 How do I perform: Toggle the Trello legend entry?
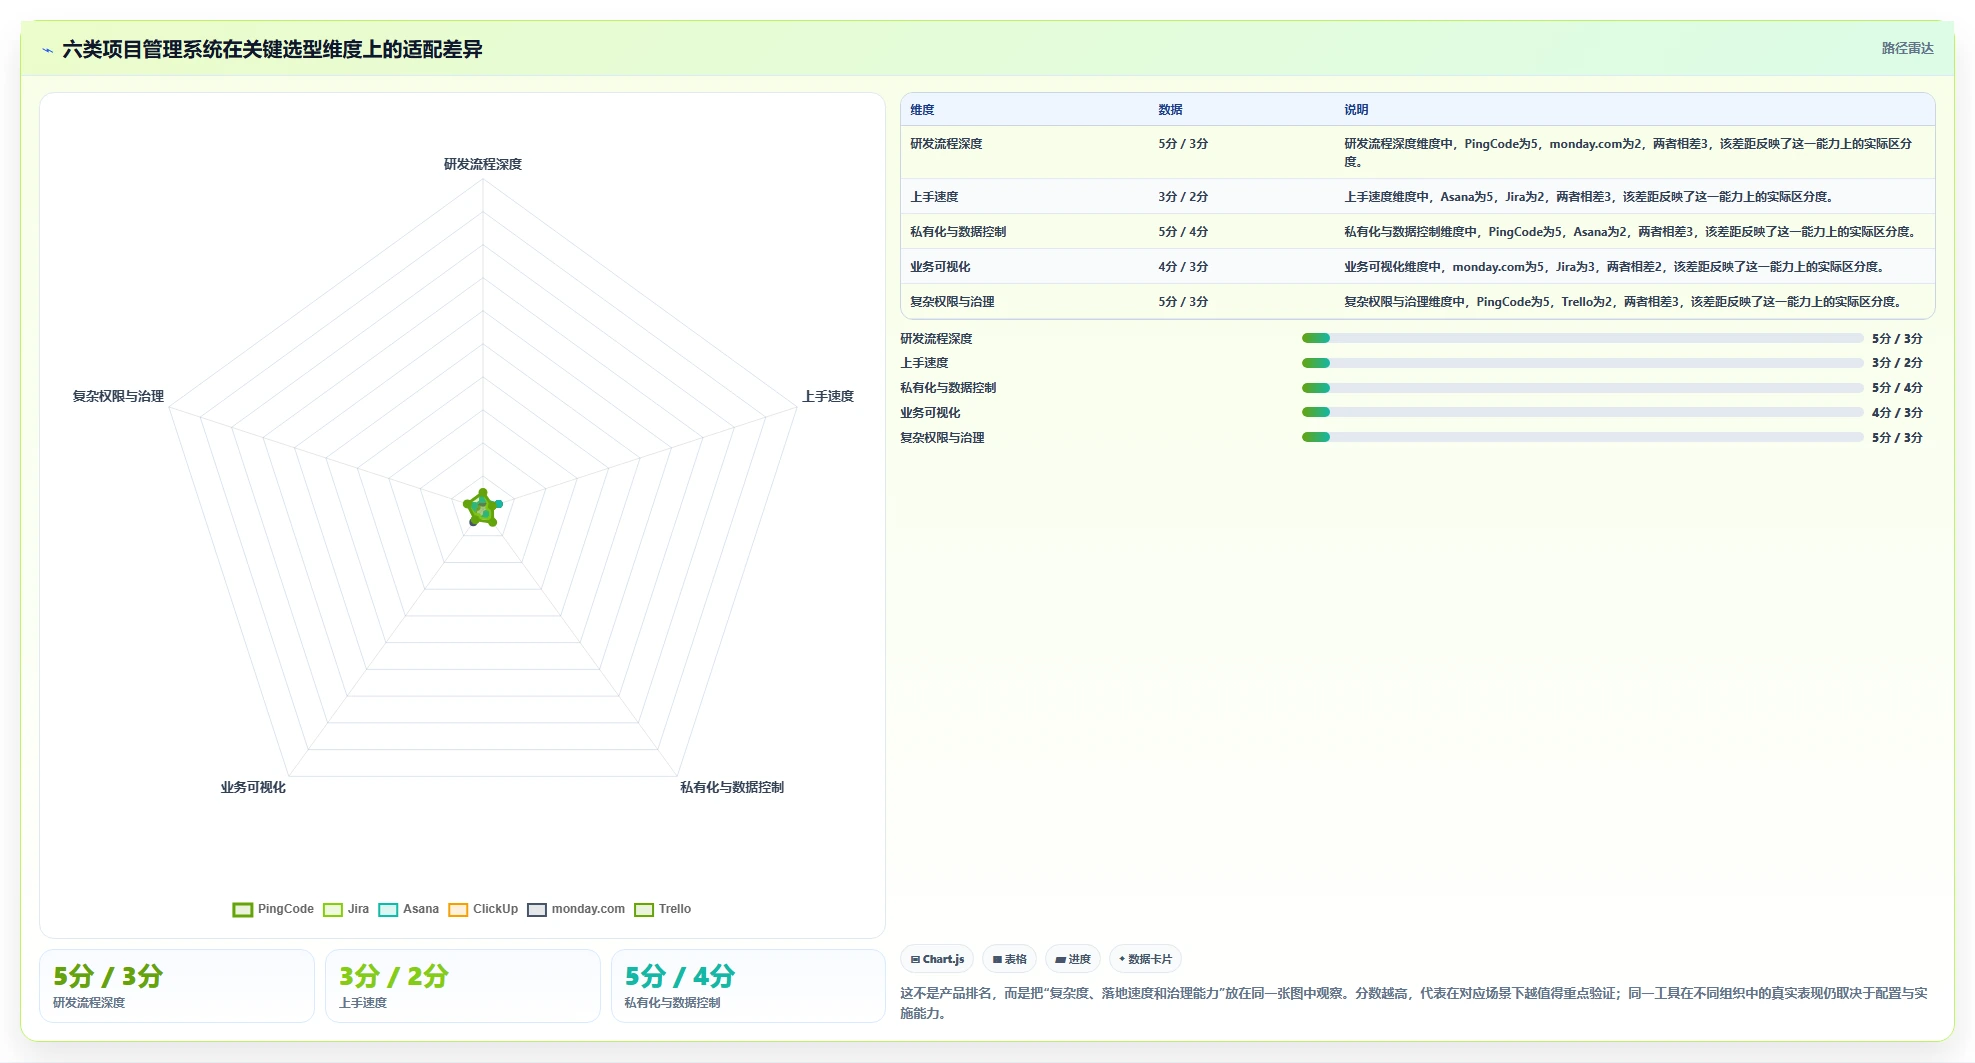663,909
